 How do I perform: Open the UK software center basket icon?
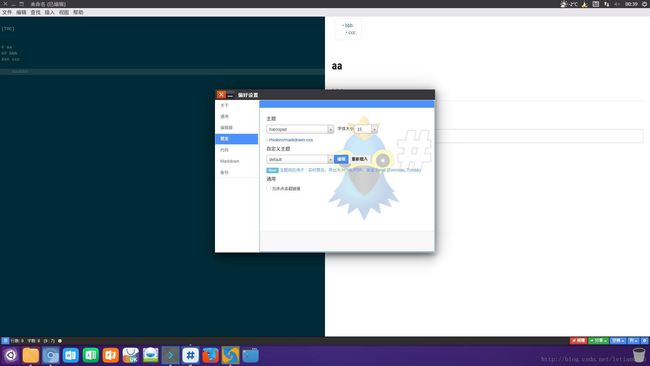(131, 355)
